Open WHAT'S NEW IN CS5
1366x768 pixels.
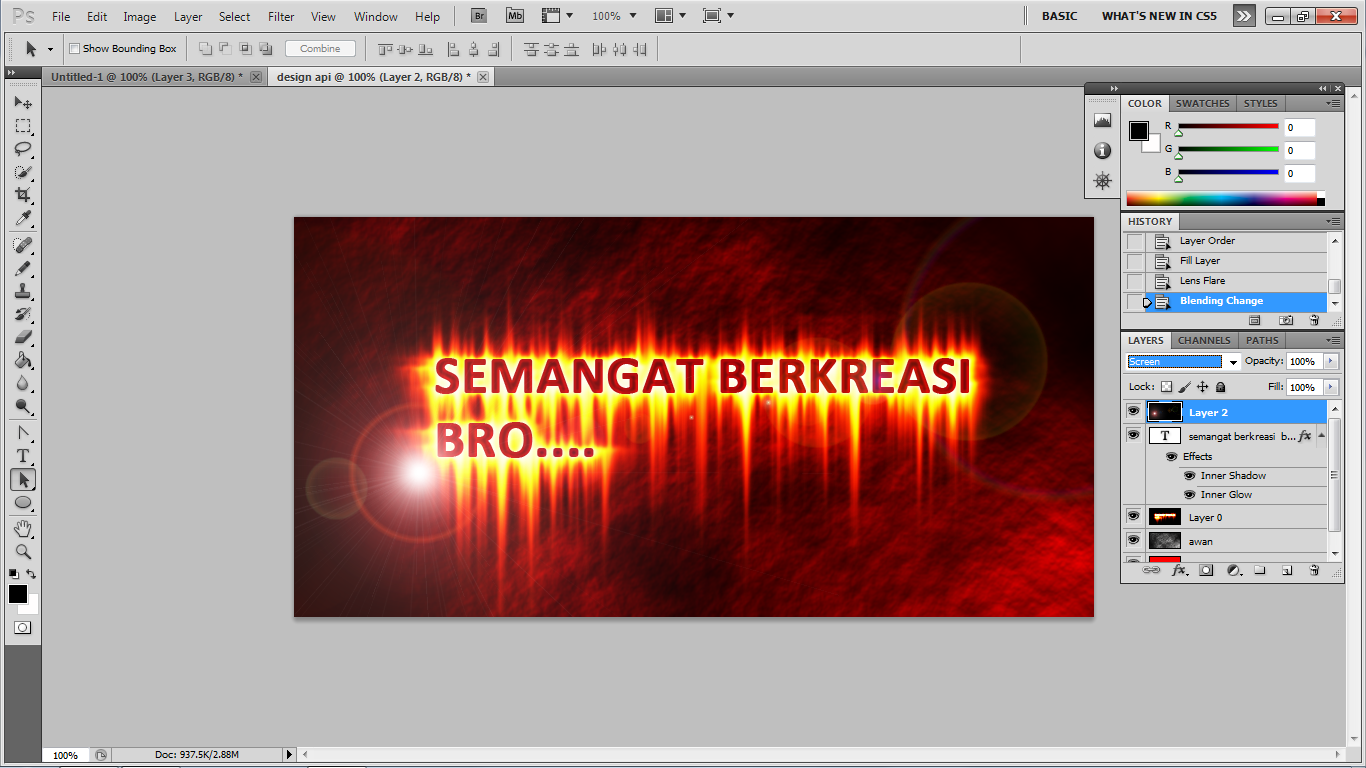tap(1159, 16)
